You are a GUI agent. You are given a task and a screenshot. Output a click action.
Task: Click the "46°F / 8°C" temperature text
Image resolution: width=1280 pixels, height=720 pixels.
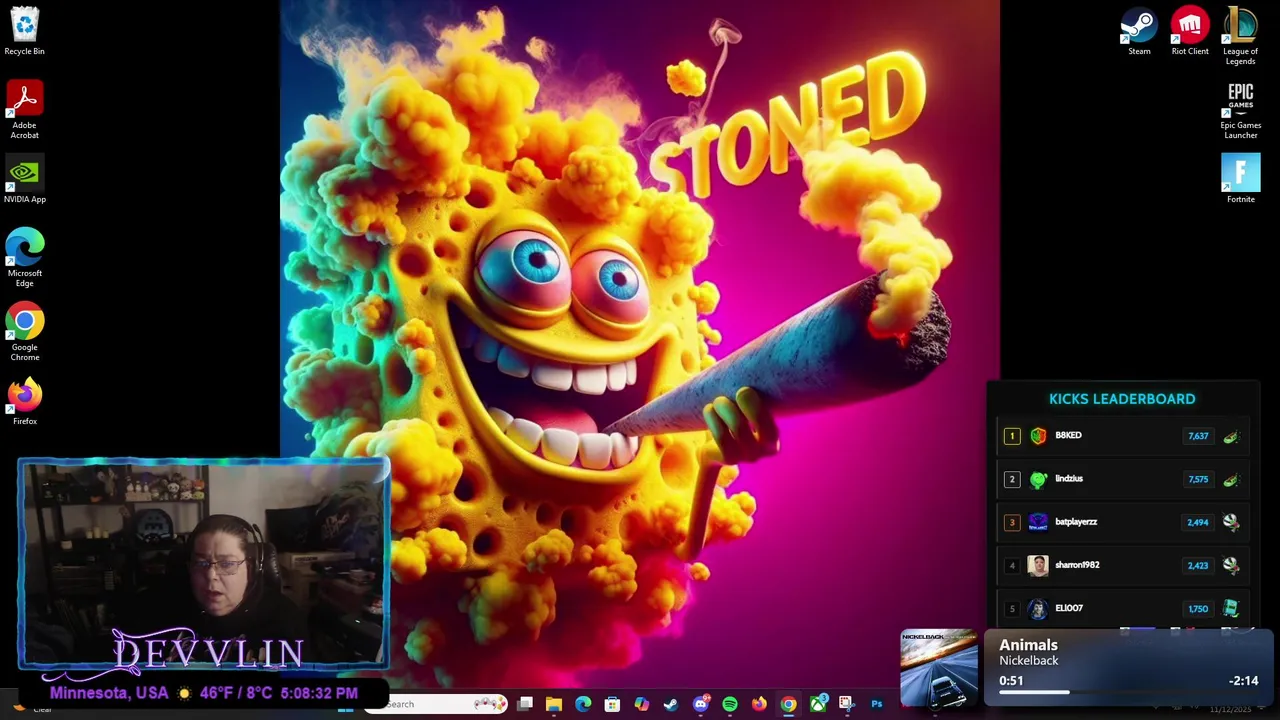click(x=236, y=693)
